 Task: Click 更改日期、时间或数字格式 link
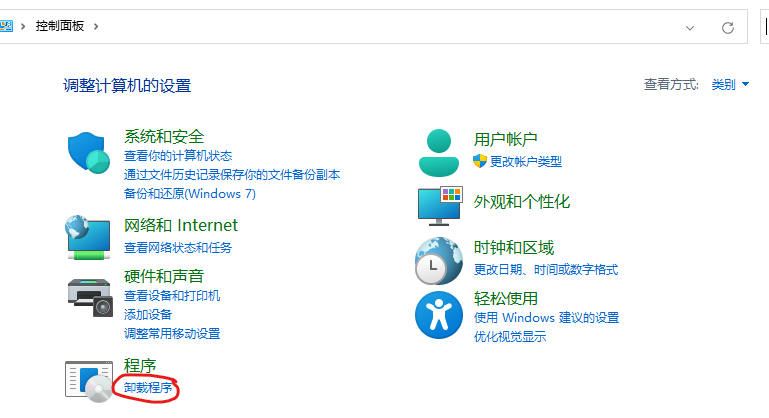[x=546, y=269]
